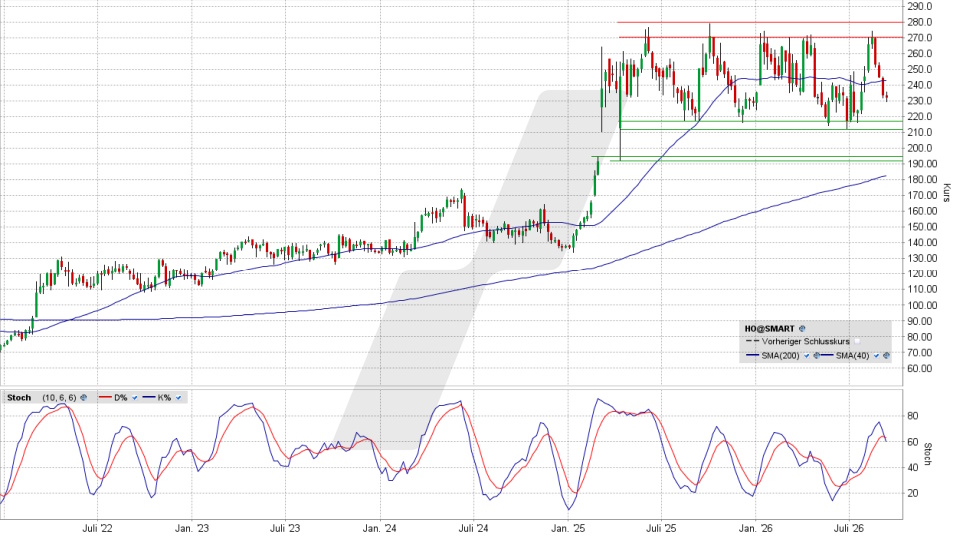
Task: Open settings icon next to HO@SMART
Action: (802, 329)
